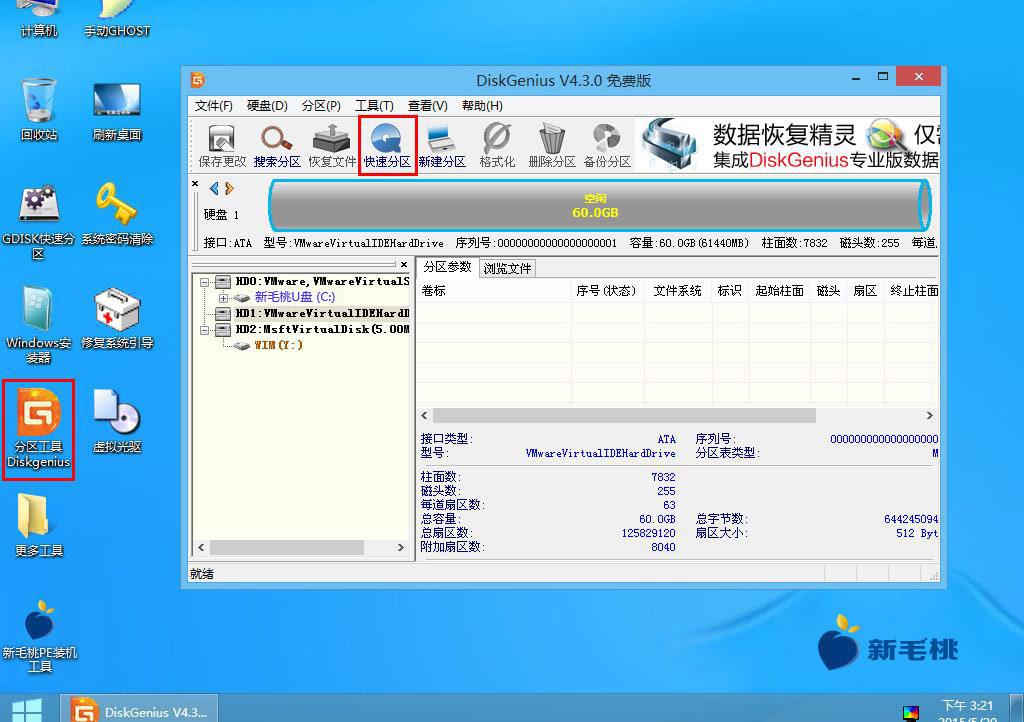Image resolution: width=1024 pixels, height=722 pixels.
Task: Select the 虚拟光驱 desktop icon
Action: [x=117, y=421]
